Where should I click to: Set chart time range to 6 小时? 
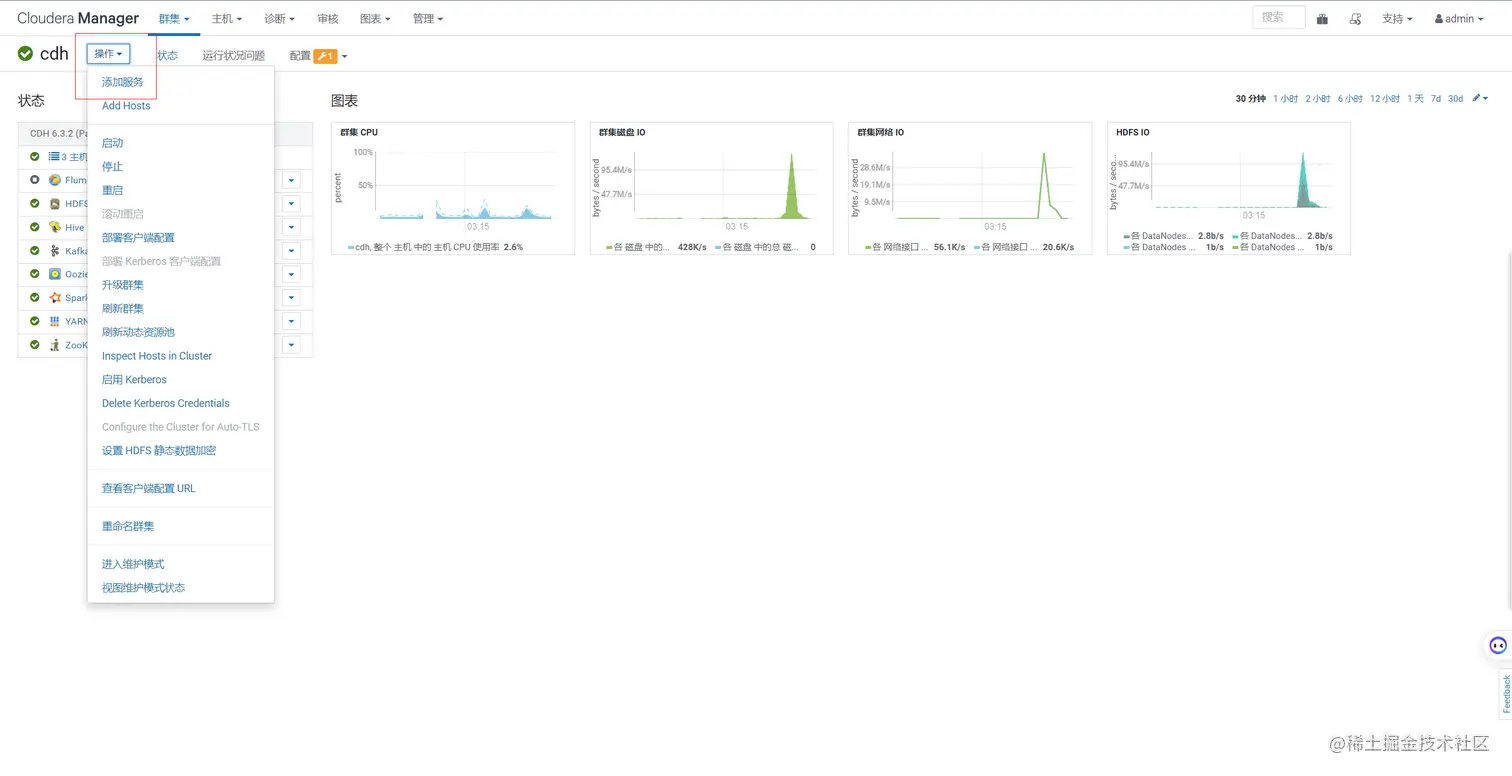(x=1350, y=98)
